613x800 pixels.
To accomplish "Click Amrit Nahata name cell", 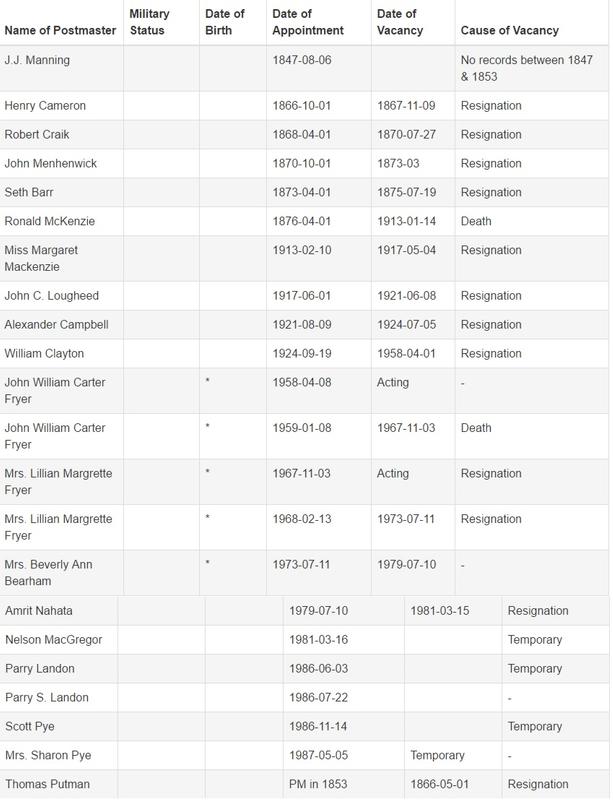I will tap(39, 611).
